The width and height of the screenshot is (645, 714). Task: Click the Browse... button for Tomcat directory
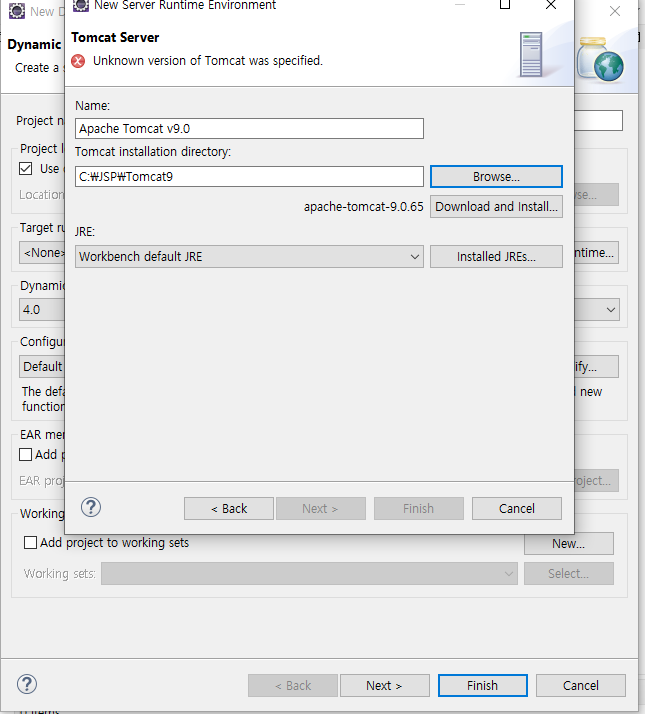[x=496, y=176]
